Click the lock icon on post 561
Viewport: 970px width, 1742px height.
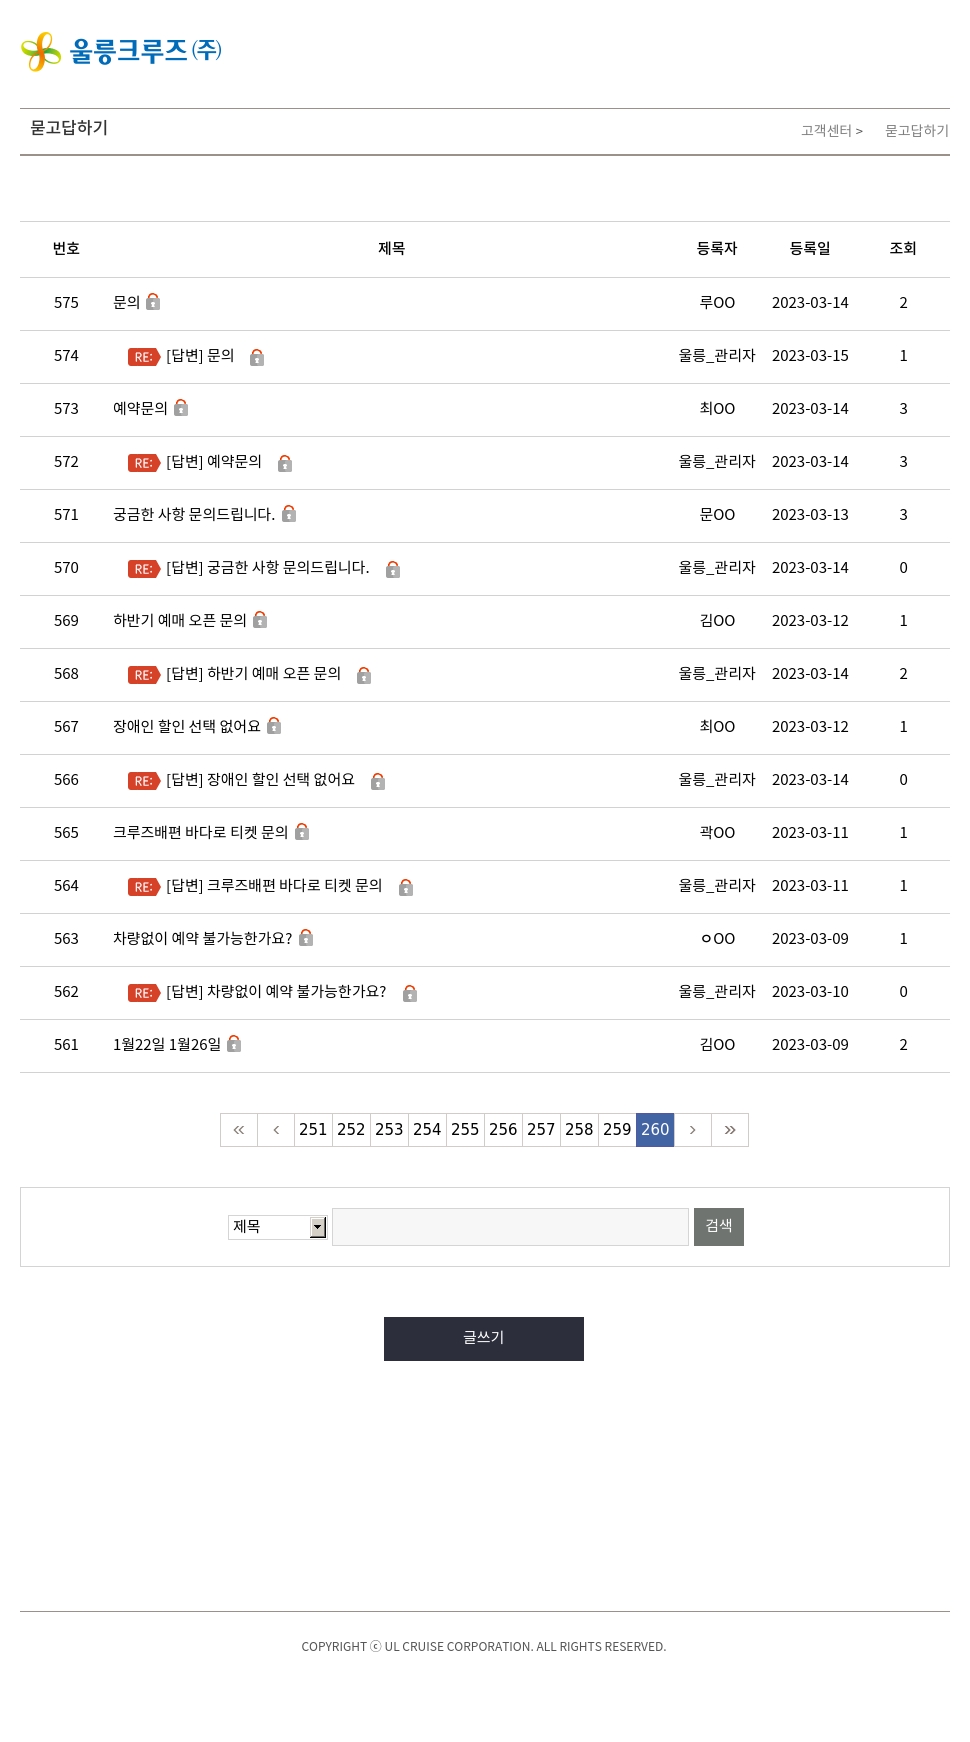pyautogui.click(x=234, y=1044)
